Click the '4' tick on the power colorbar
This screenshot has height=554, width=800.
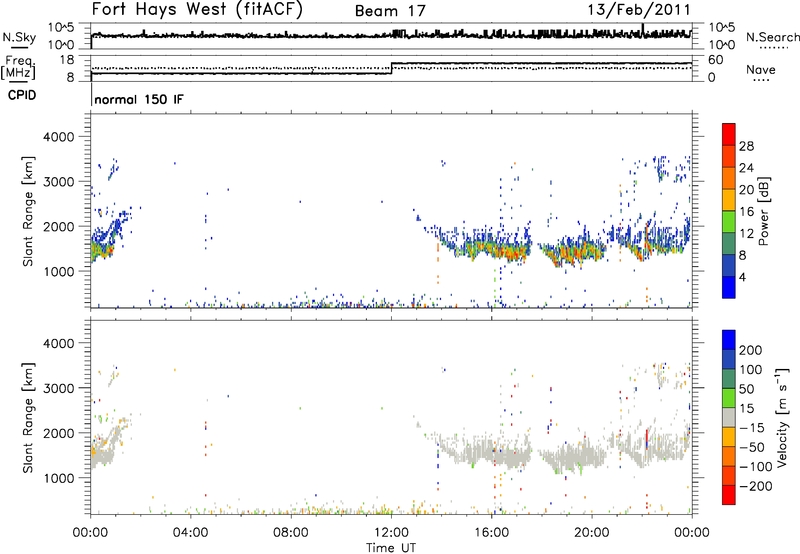click(x=742, y=277)
